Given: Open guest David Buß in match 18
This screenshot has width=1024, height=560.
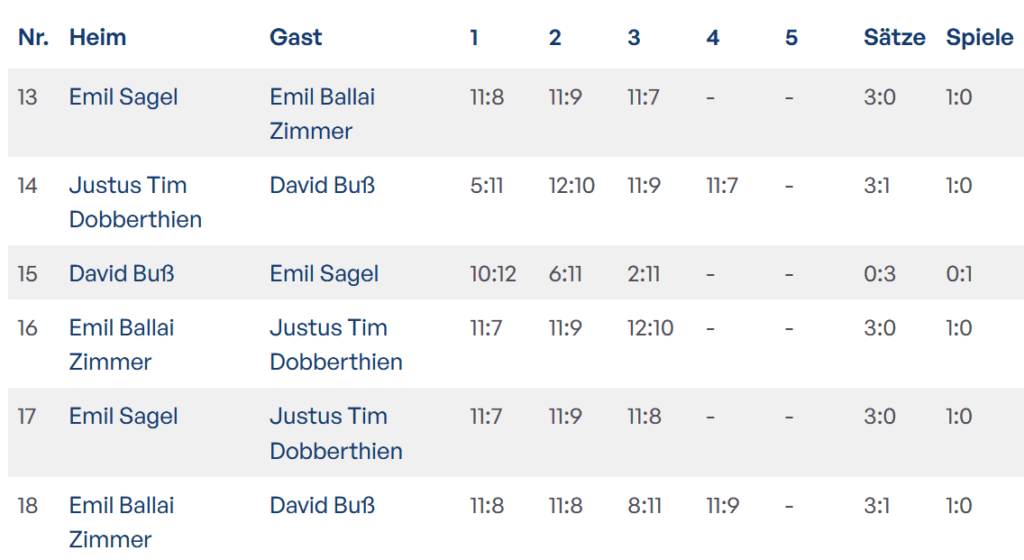Looking at the screenshot, I should pos(322,506).
